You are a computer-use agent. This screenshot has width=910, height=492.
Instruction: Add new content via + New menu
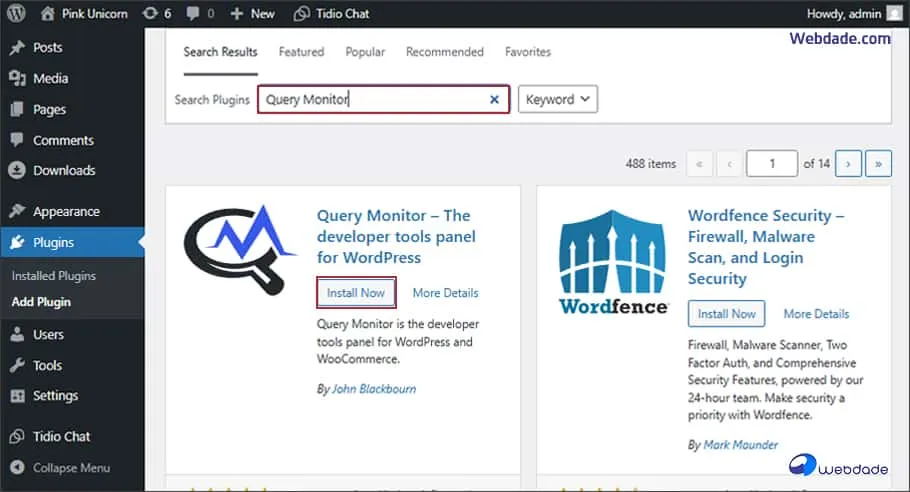252,14
